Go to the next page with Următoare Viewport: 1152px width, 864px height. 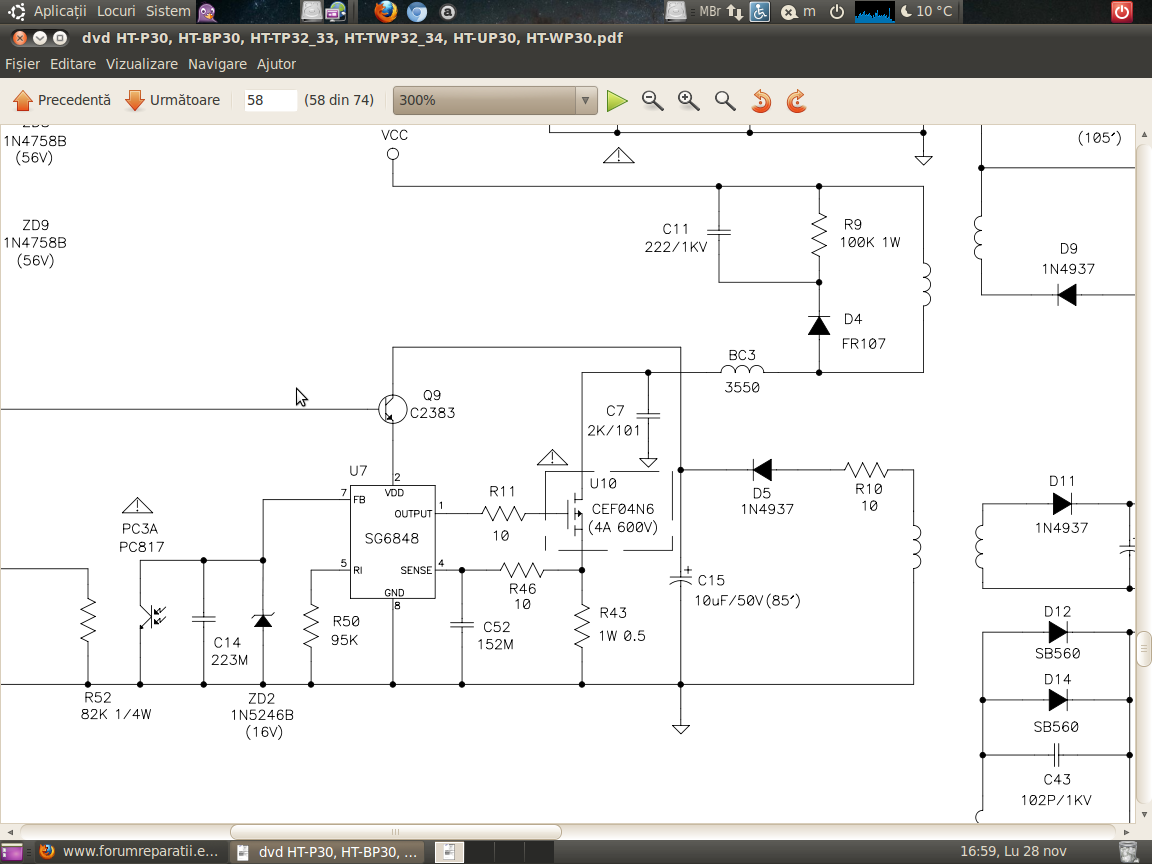point(172,100)
